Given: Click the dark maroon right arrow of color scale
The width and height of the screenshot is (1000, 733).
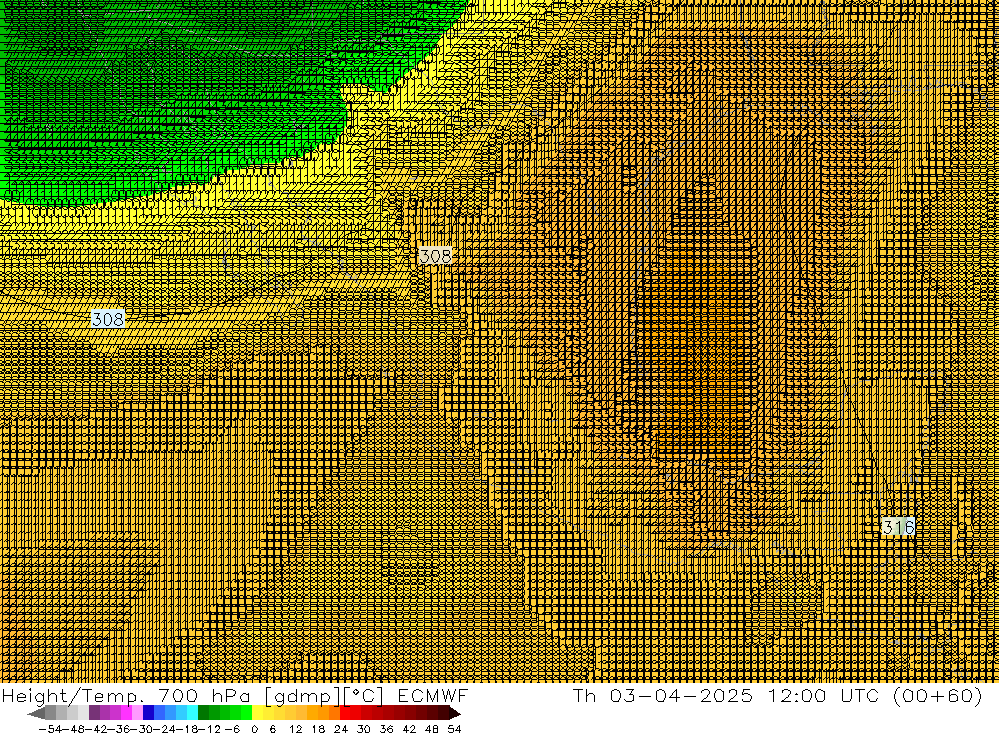Looking at the screenshot, I should 455,713.
